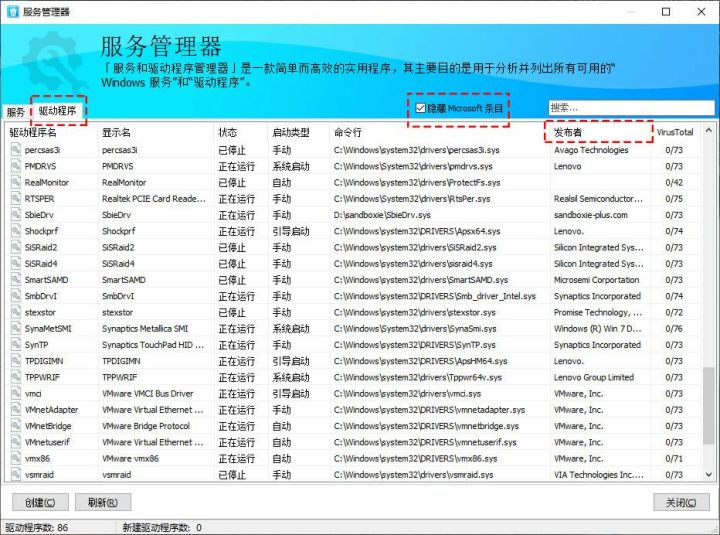Open the 驱动程序 tab

tap(57, 111)
